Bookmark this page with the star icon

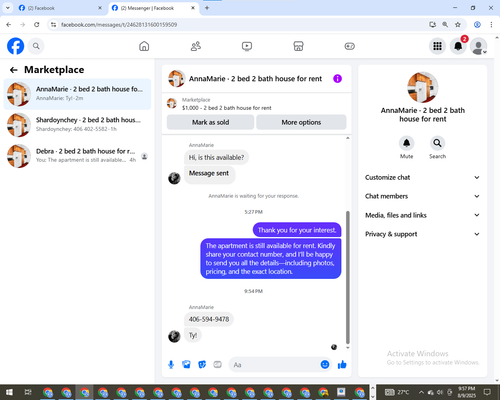[x=458, y=25]
